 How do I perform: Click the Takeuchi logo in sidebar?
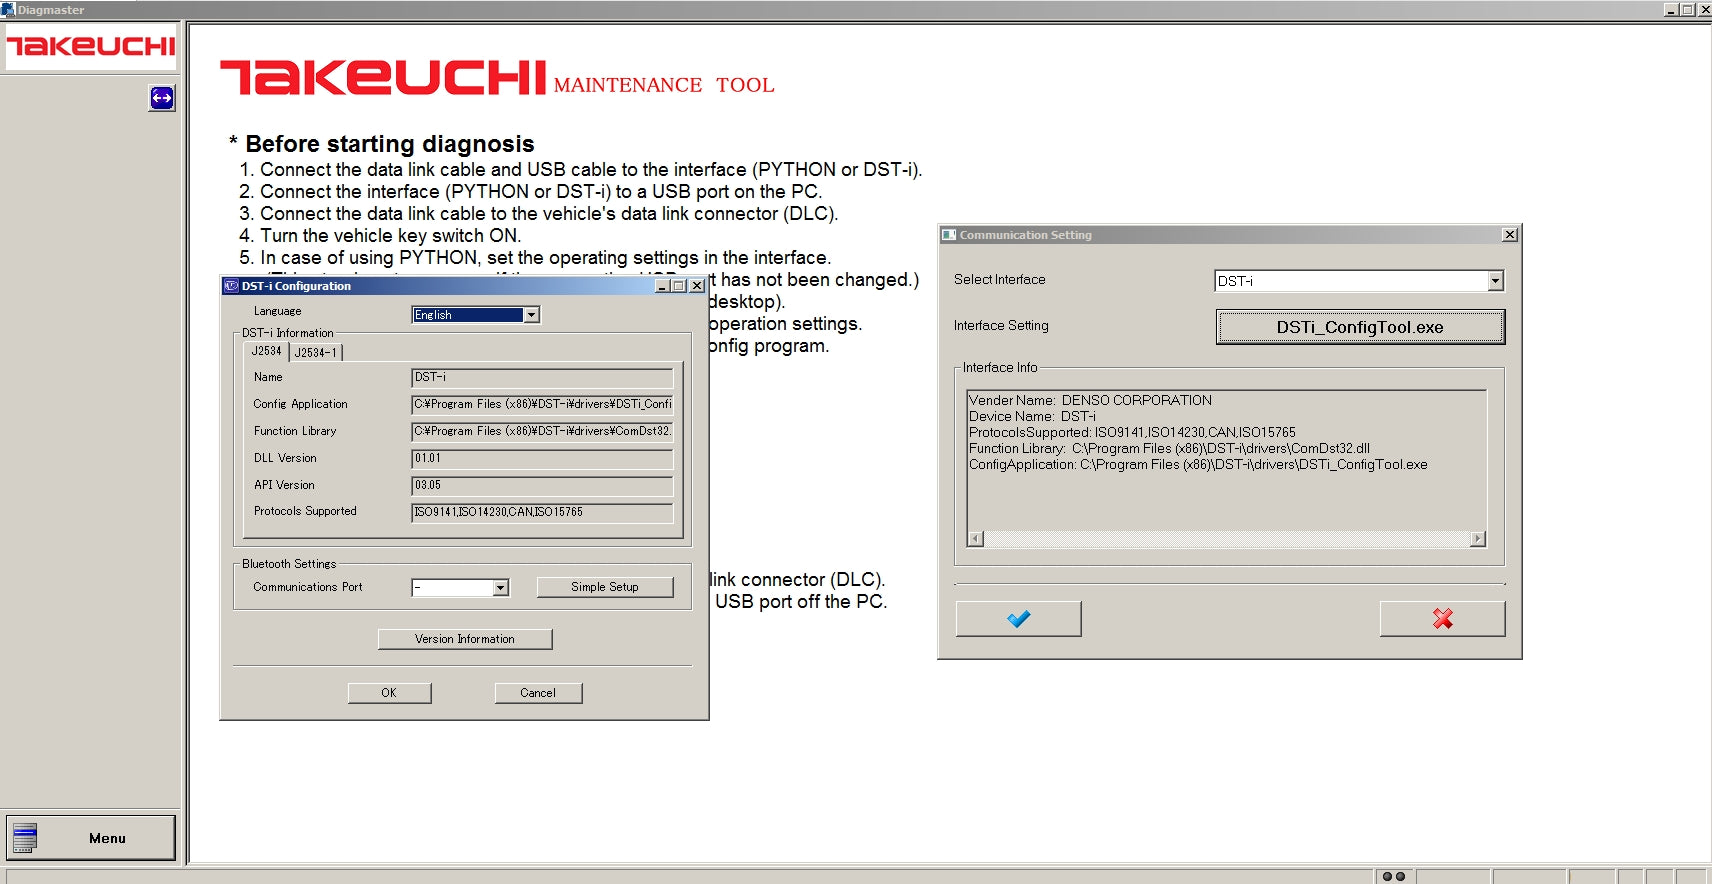coord(91,46)
